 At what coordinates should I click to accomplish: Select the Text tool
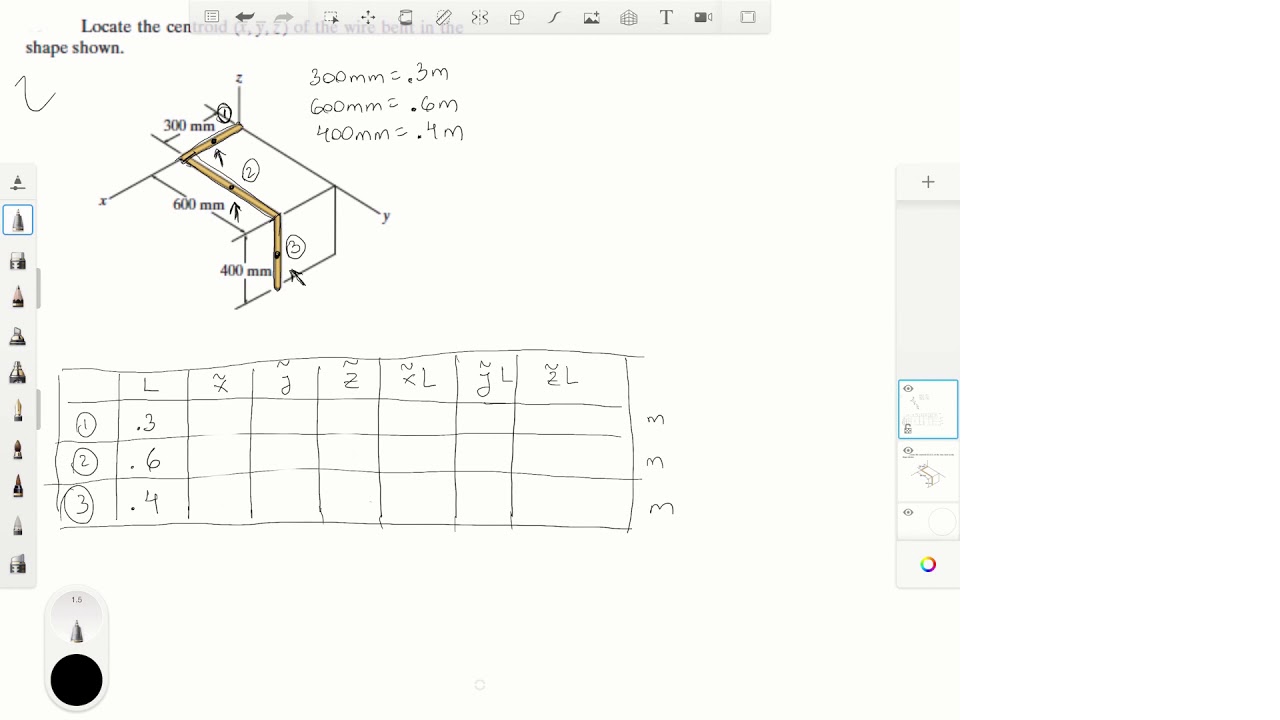[x=666, y=17]
